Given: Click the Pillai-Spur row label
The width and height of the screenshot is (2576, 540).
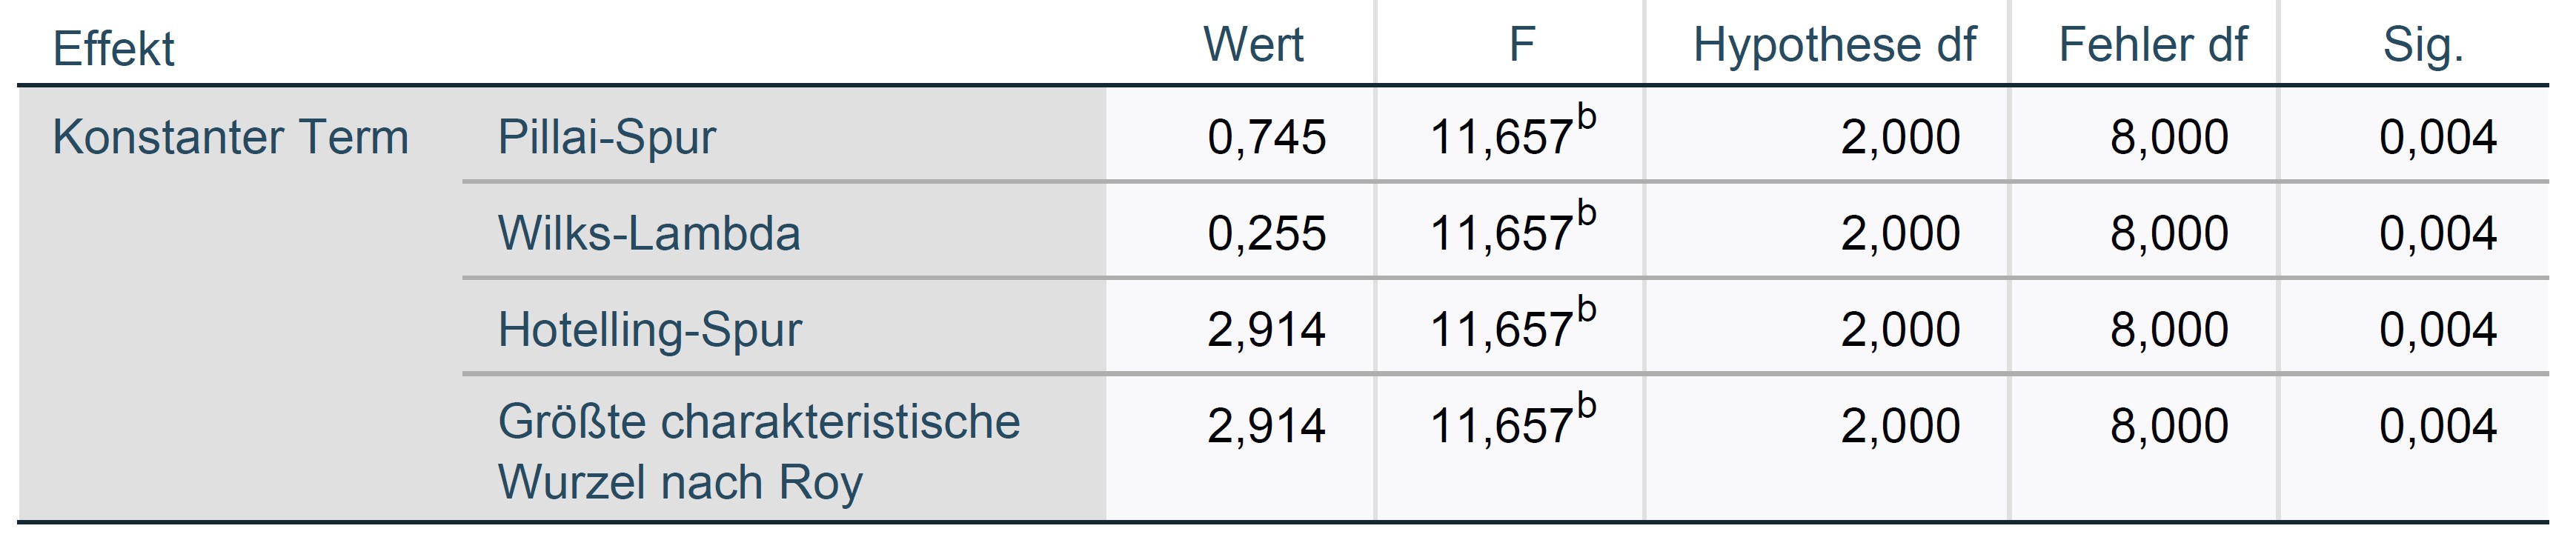Looking at the screenshot, I should pyautogui.click(x=606, y=137).
